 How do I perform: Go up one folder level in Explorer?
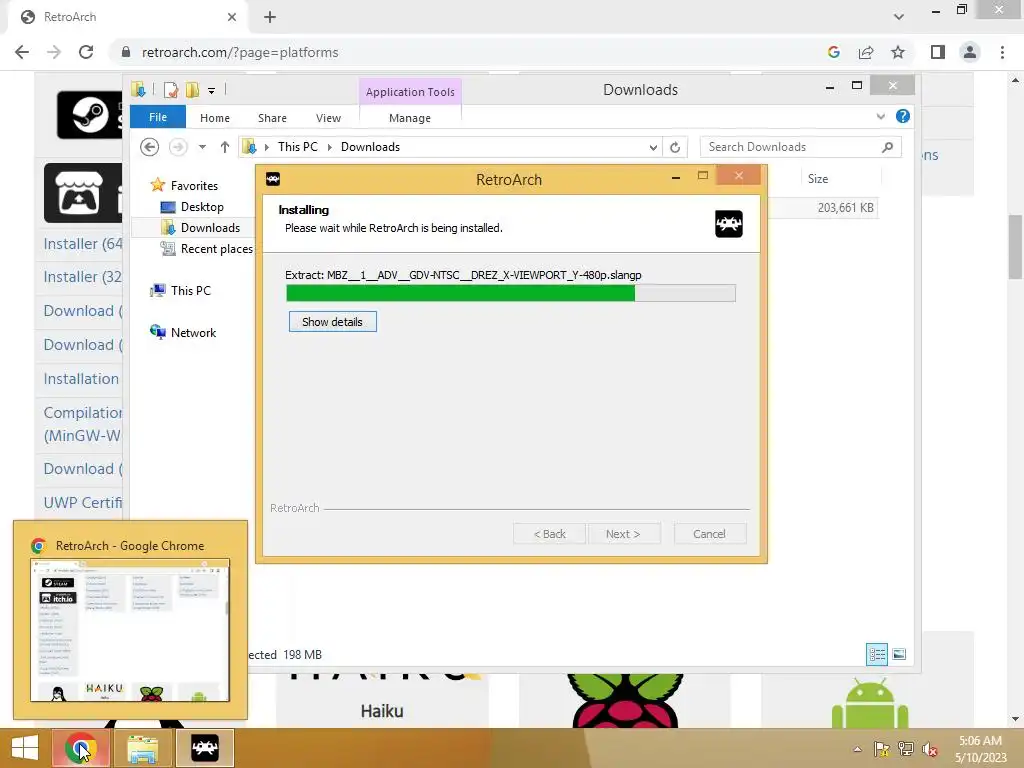click(x=225, y=147)
